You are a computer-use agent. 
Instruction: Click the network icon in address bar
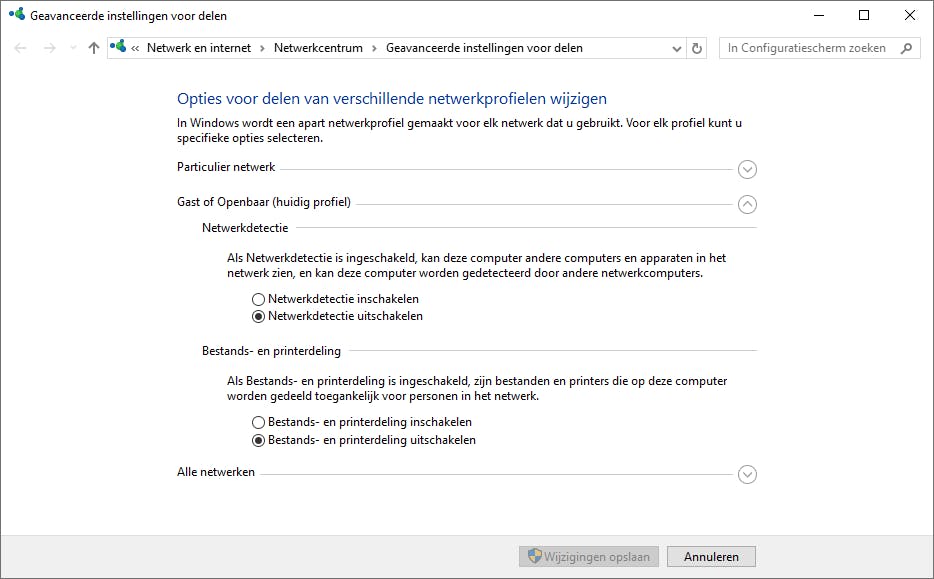tap(119, 47)
